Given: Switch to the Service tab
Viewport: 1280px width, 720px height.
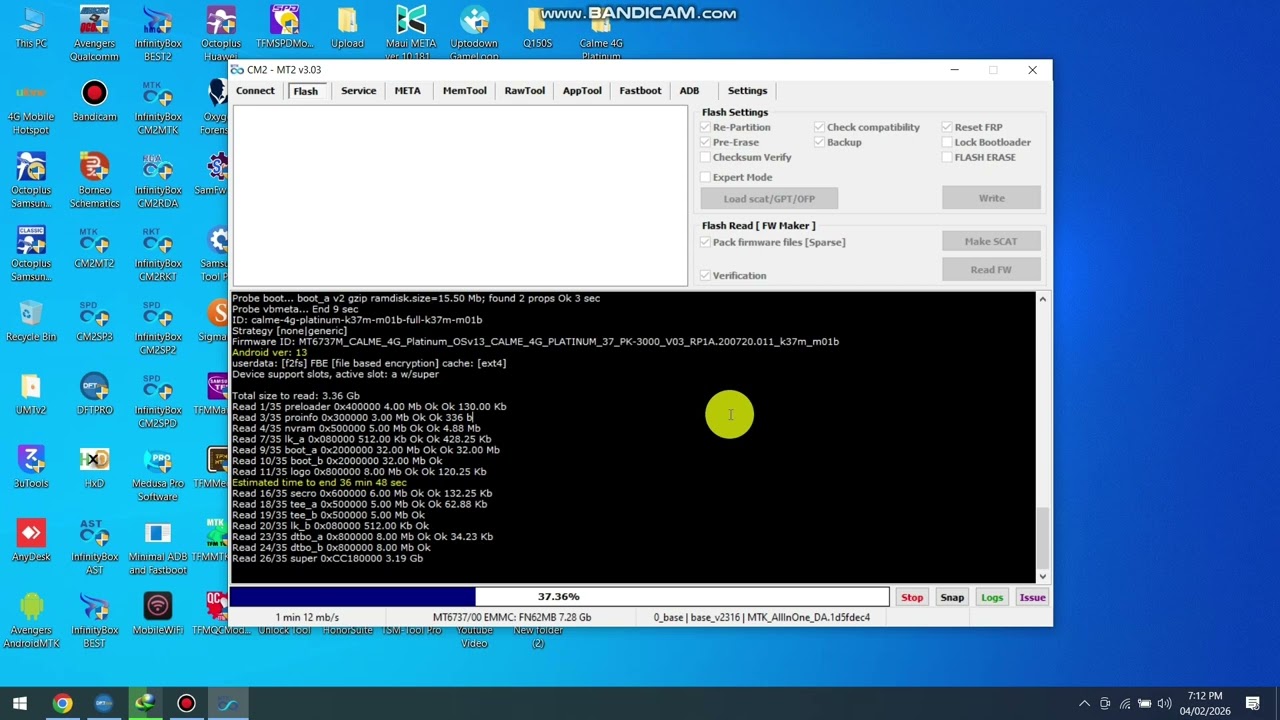Looking at the screenshot, I should (x=358, y=91).
